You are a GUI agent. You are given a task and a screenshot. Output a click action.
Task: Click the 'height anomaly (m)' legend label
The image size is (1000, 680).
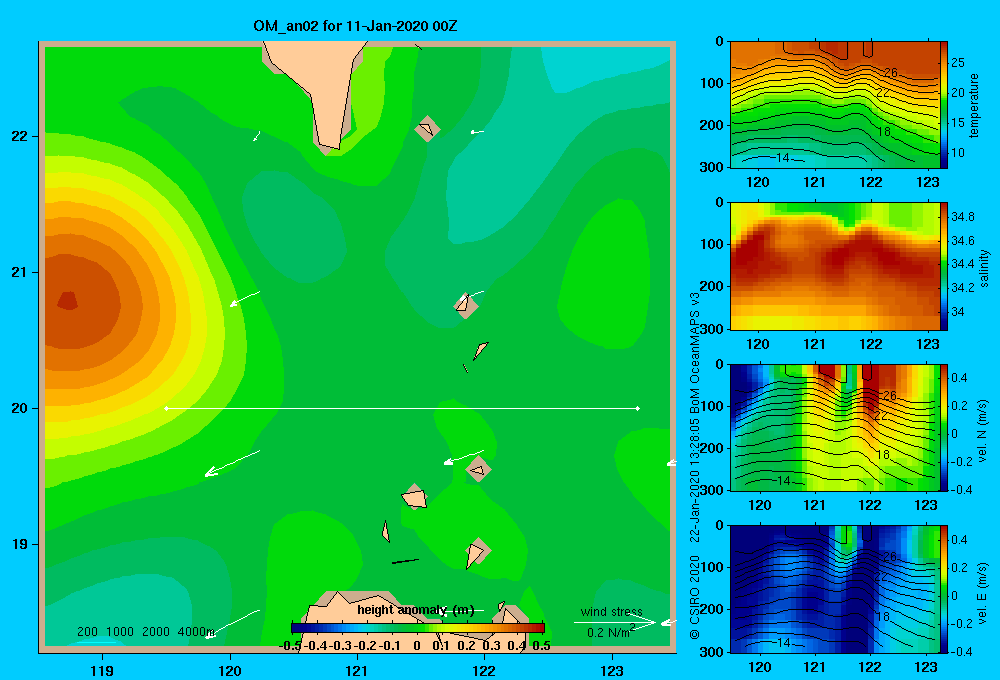[416, 610]
